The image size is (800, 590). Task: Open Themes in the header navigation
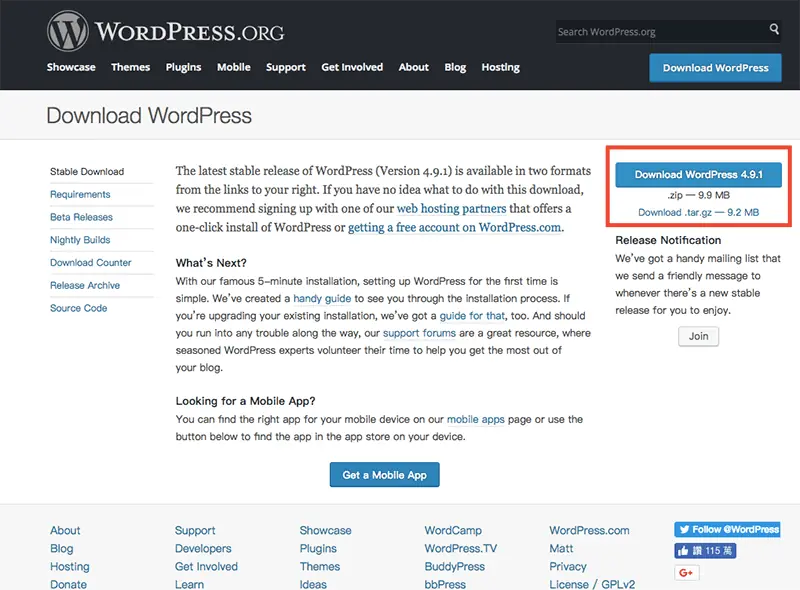click(131, 67)
